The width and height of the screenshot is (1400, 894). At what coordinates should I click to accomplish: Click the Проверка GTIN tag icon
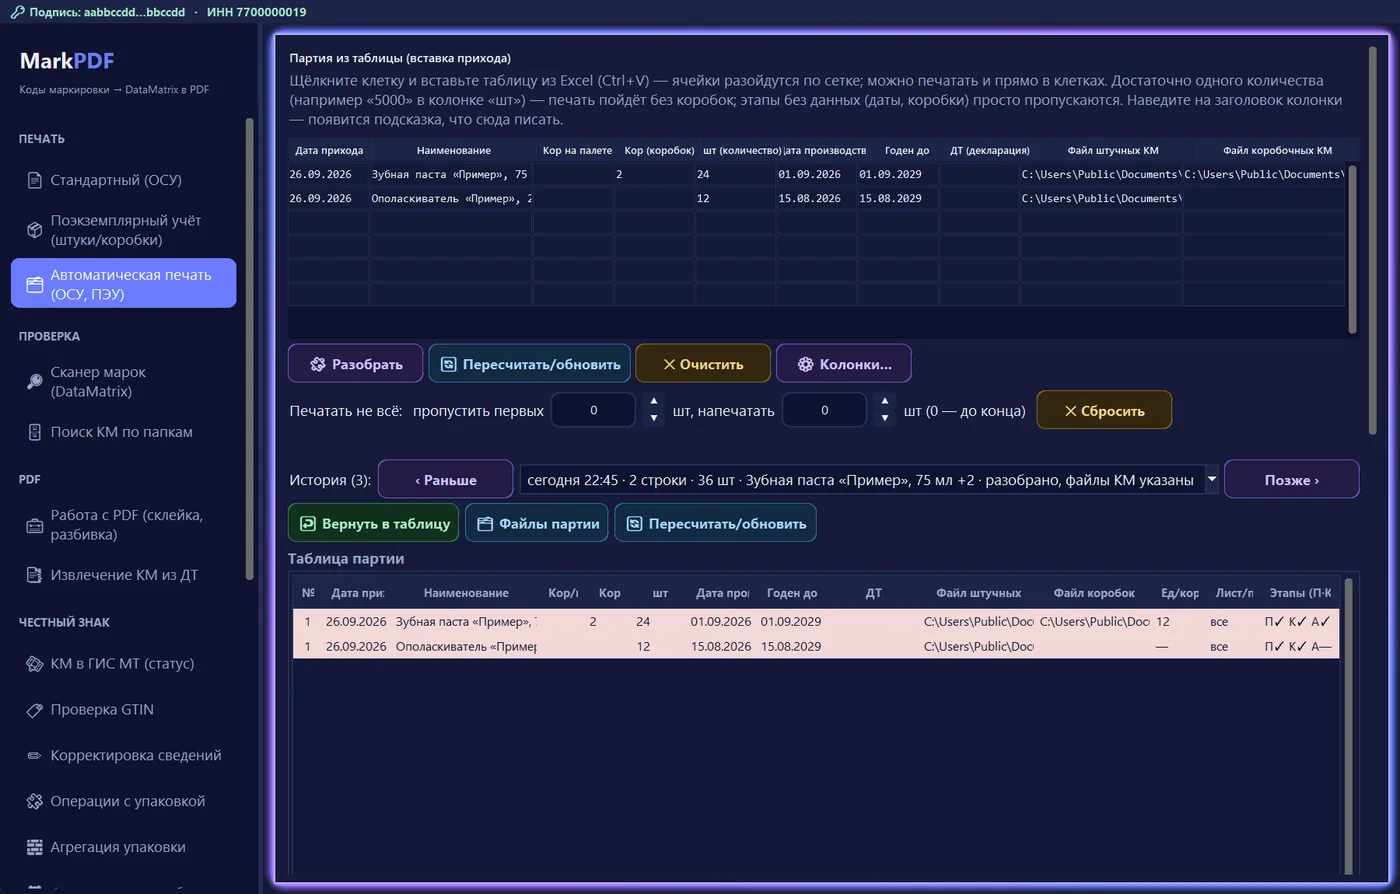click(x=34, y=709)
